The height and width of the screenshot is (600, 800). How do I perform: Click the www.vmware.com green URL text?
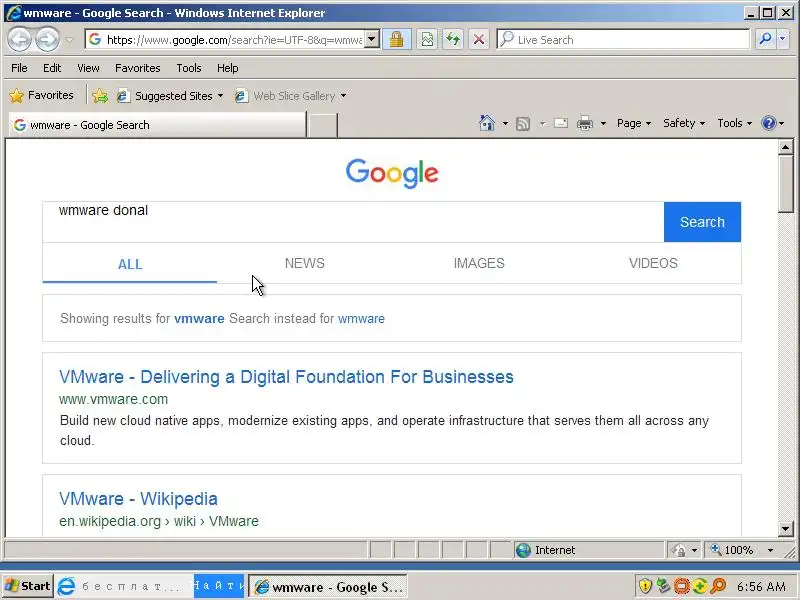point(113,399)
